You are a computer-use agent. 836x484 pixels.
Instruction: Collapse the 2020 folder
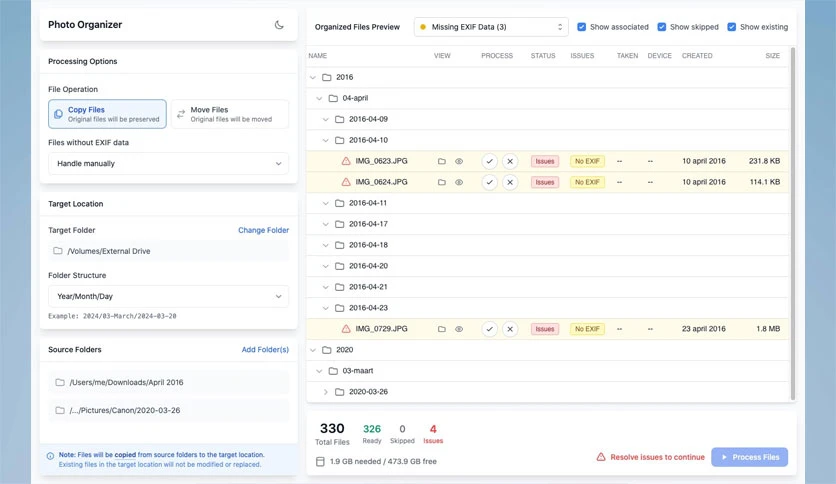coord(313,350)
